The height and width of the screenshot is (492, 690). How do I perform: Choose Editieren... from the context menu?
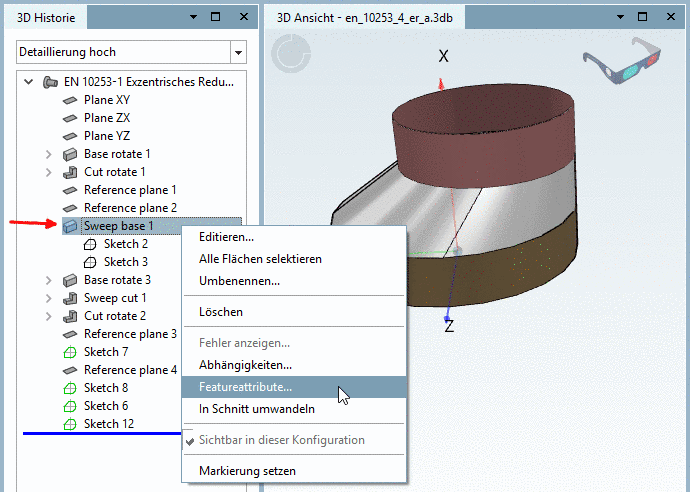(x=294, y=237)
